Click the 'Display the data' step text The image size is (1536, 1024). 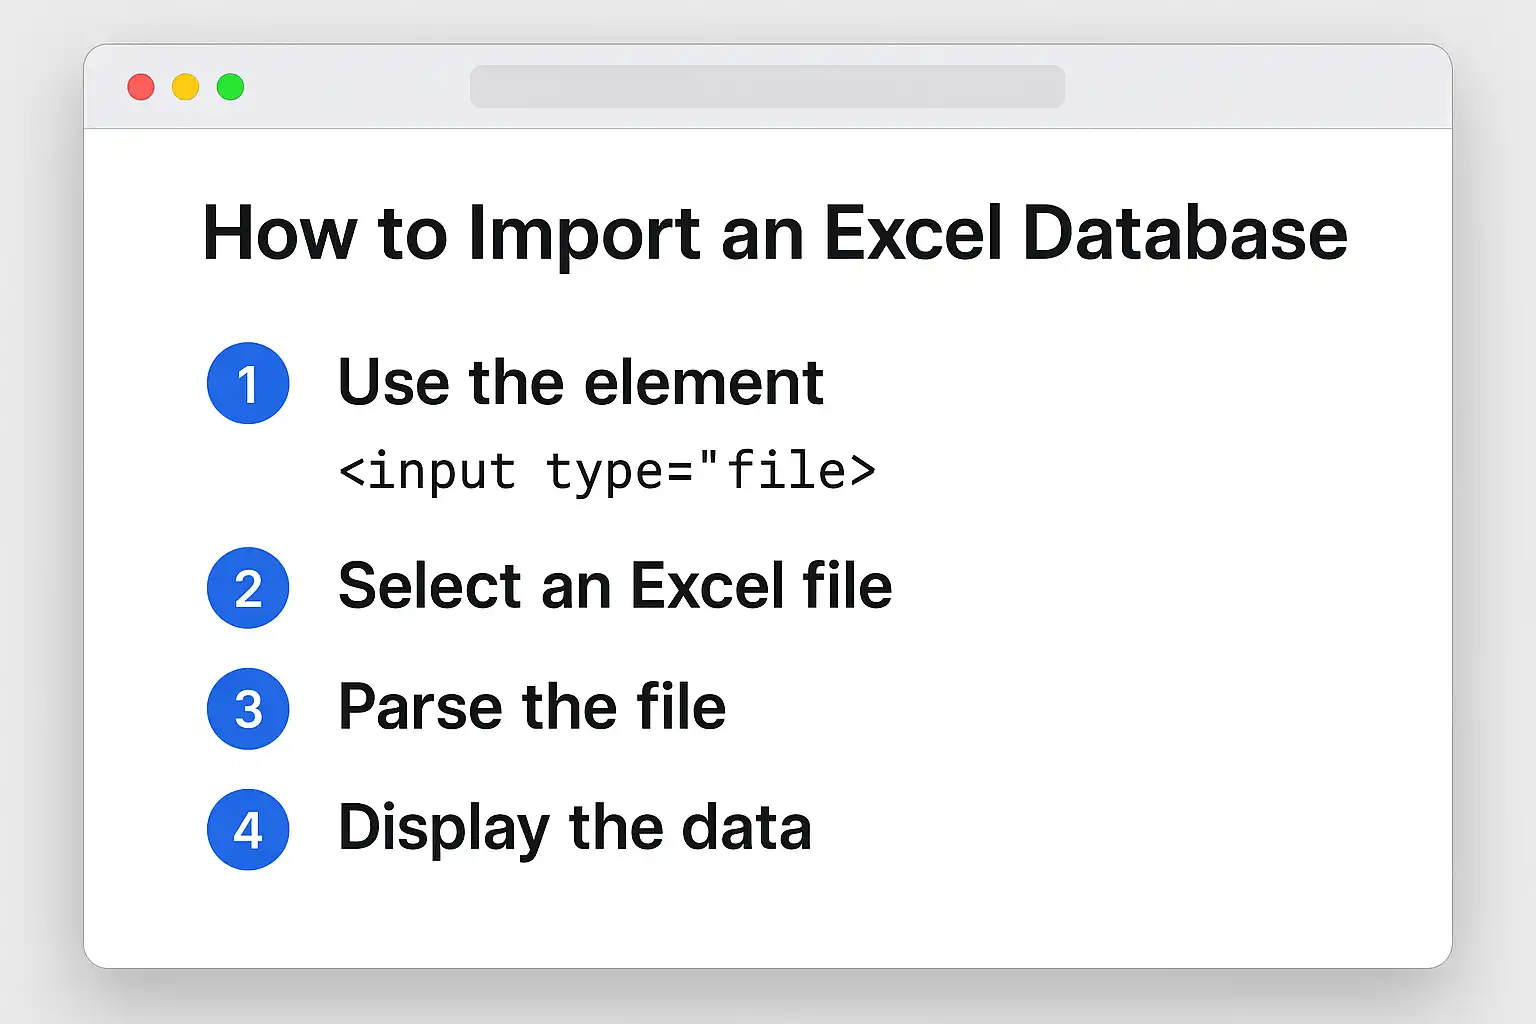pyautogui.click(x=575, y=828)
